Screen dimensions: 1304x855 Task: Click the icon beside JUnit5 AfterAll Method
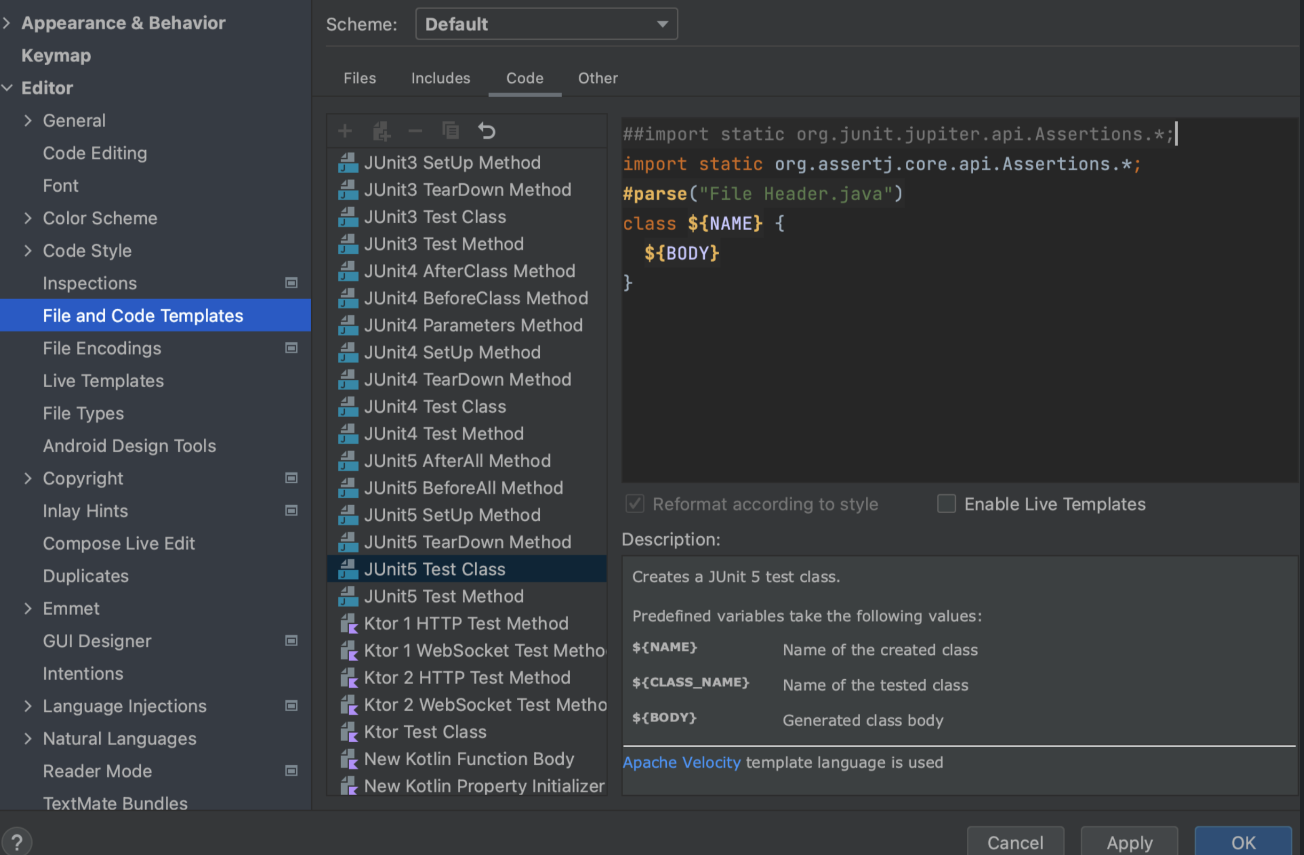[x=348, y=461]
